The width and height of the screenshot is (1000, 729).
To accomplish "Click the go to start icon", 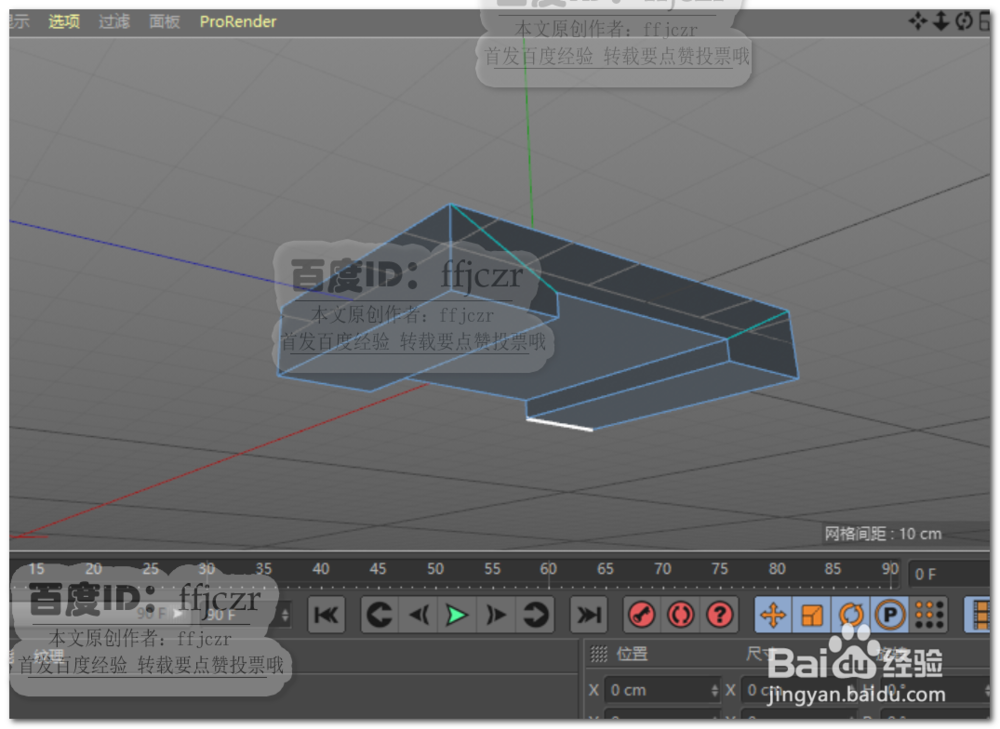I will 325,616.
